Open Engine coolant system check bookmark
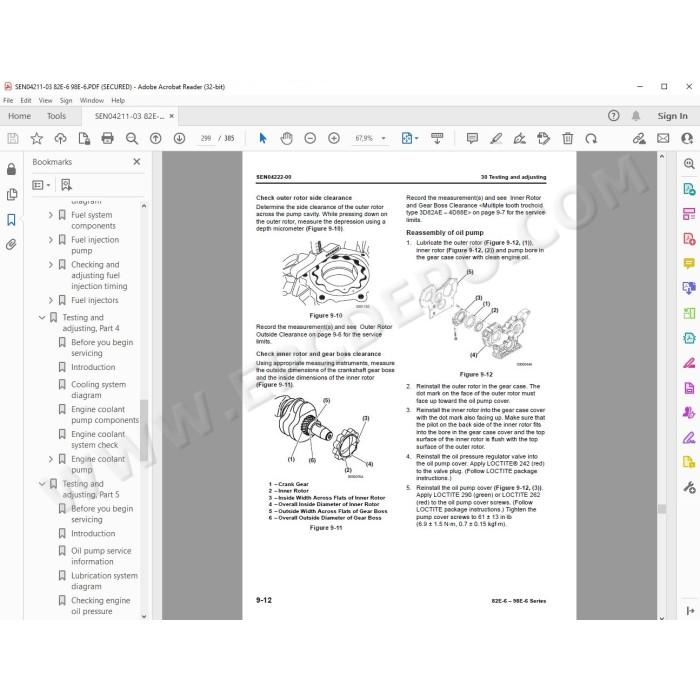 [x=98, y=440]
